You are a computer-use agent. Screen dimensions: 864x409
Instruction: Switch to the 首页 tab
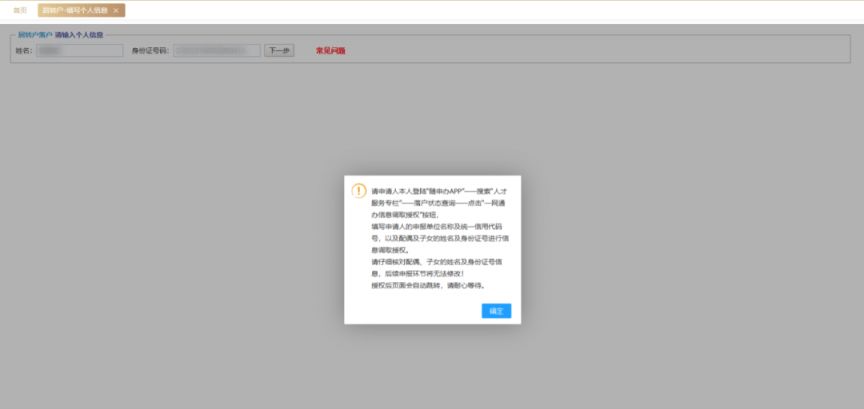(20, 10)
